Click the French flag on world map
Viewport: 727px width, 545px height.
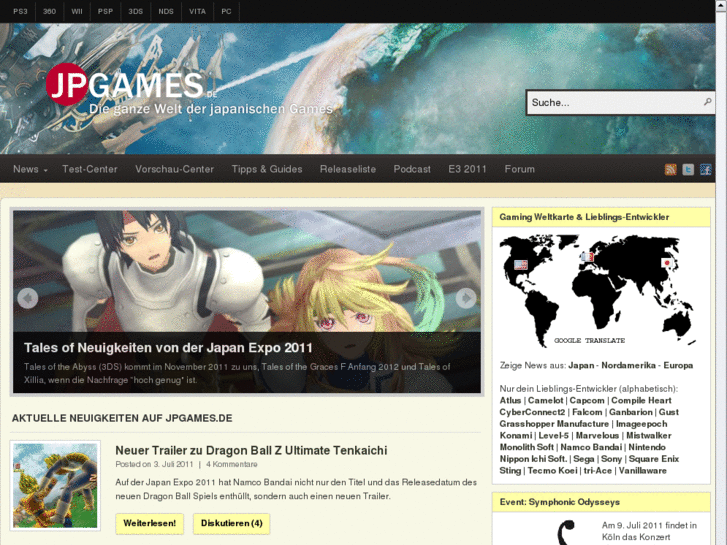tap(587, 256)
